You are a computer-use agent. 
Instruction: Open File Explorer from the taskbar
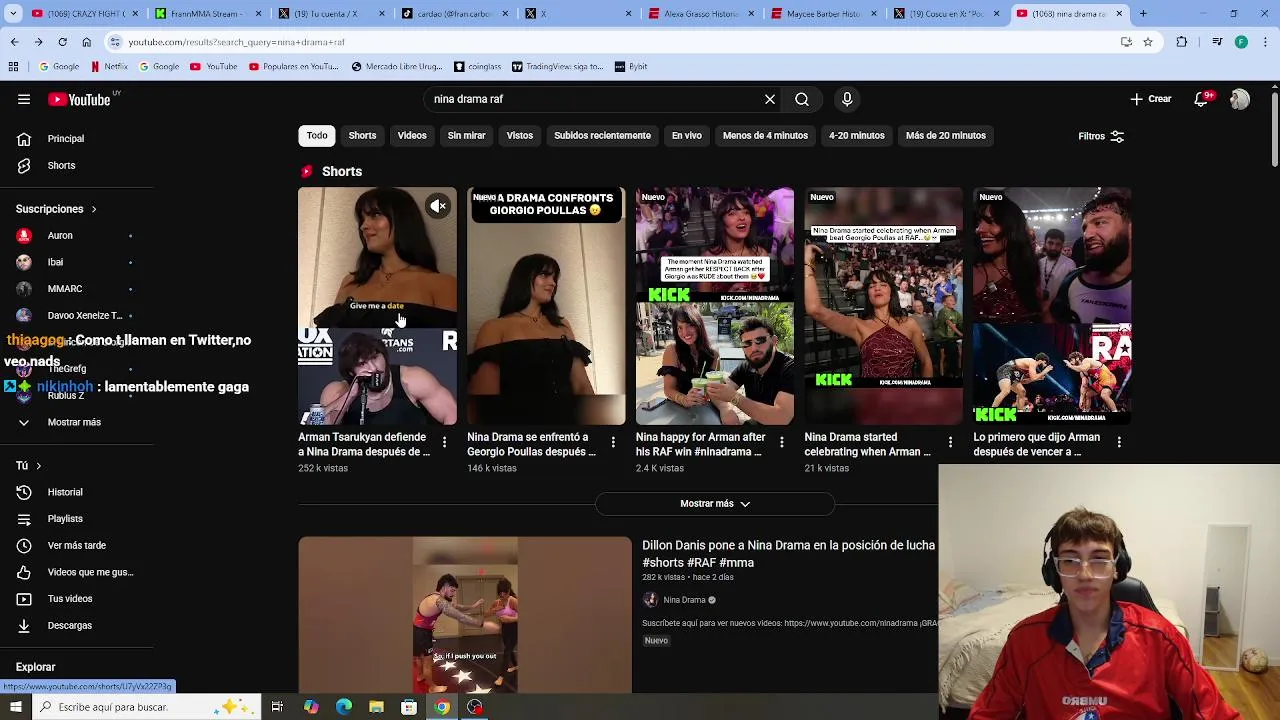click(376, 707)
